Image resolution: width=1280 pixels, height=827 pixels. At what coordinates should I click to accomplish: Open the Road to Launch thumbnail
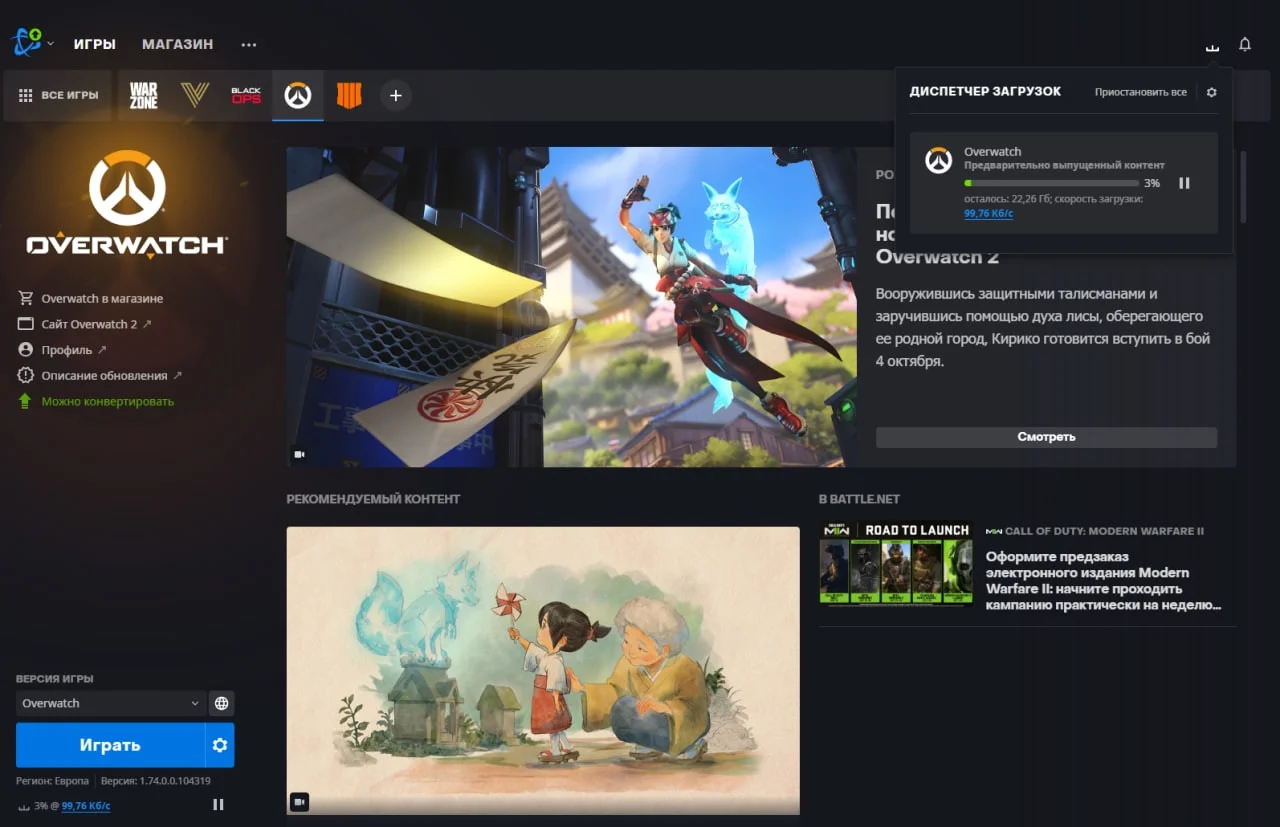click(x=896, y=562)
